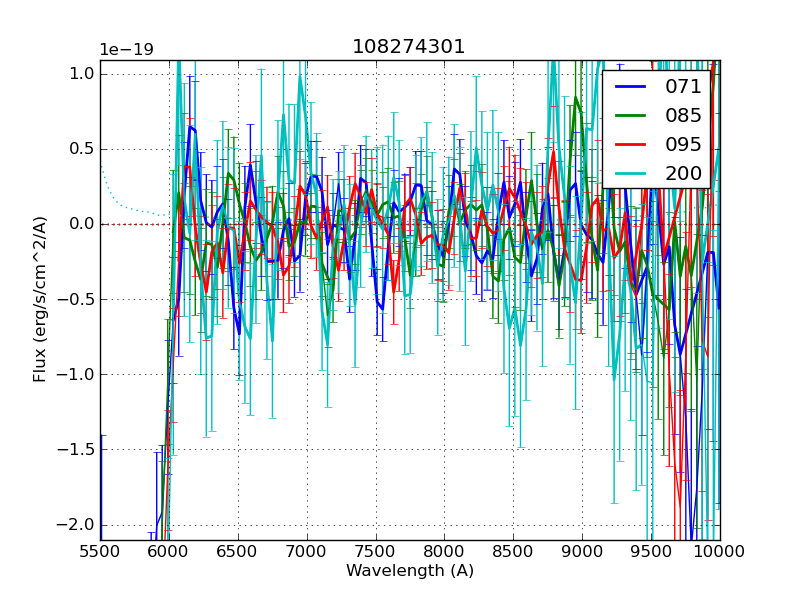Image resolution: width=800 pixels, height=600 pixels.
Task: Select the 7500 x-axis tick label
Action: point(376,551)
